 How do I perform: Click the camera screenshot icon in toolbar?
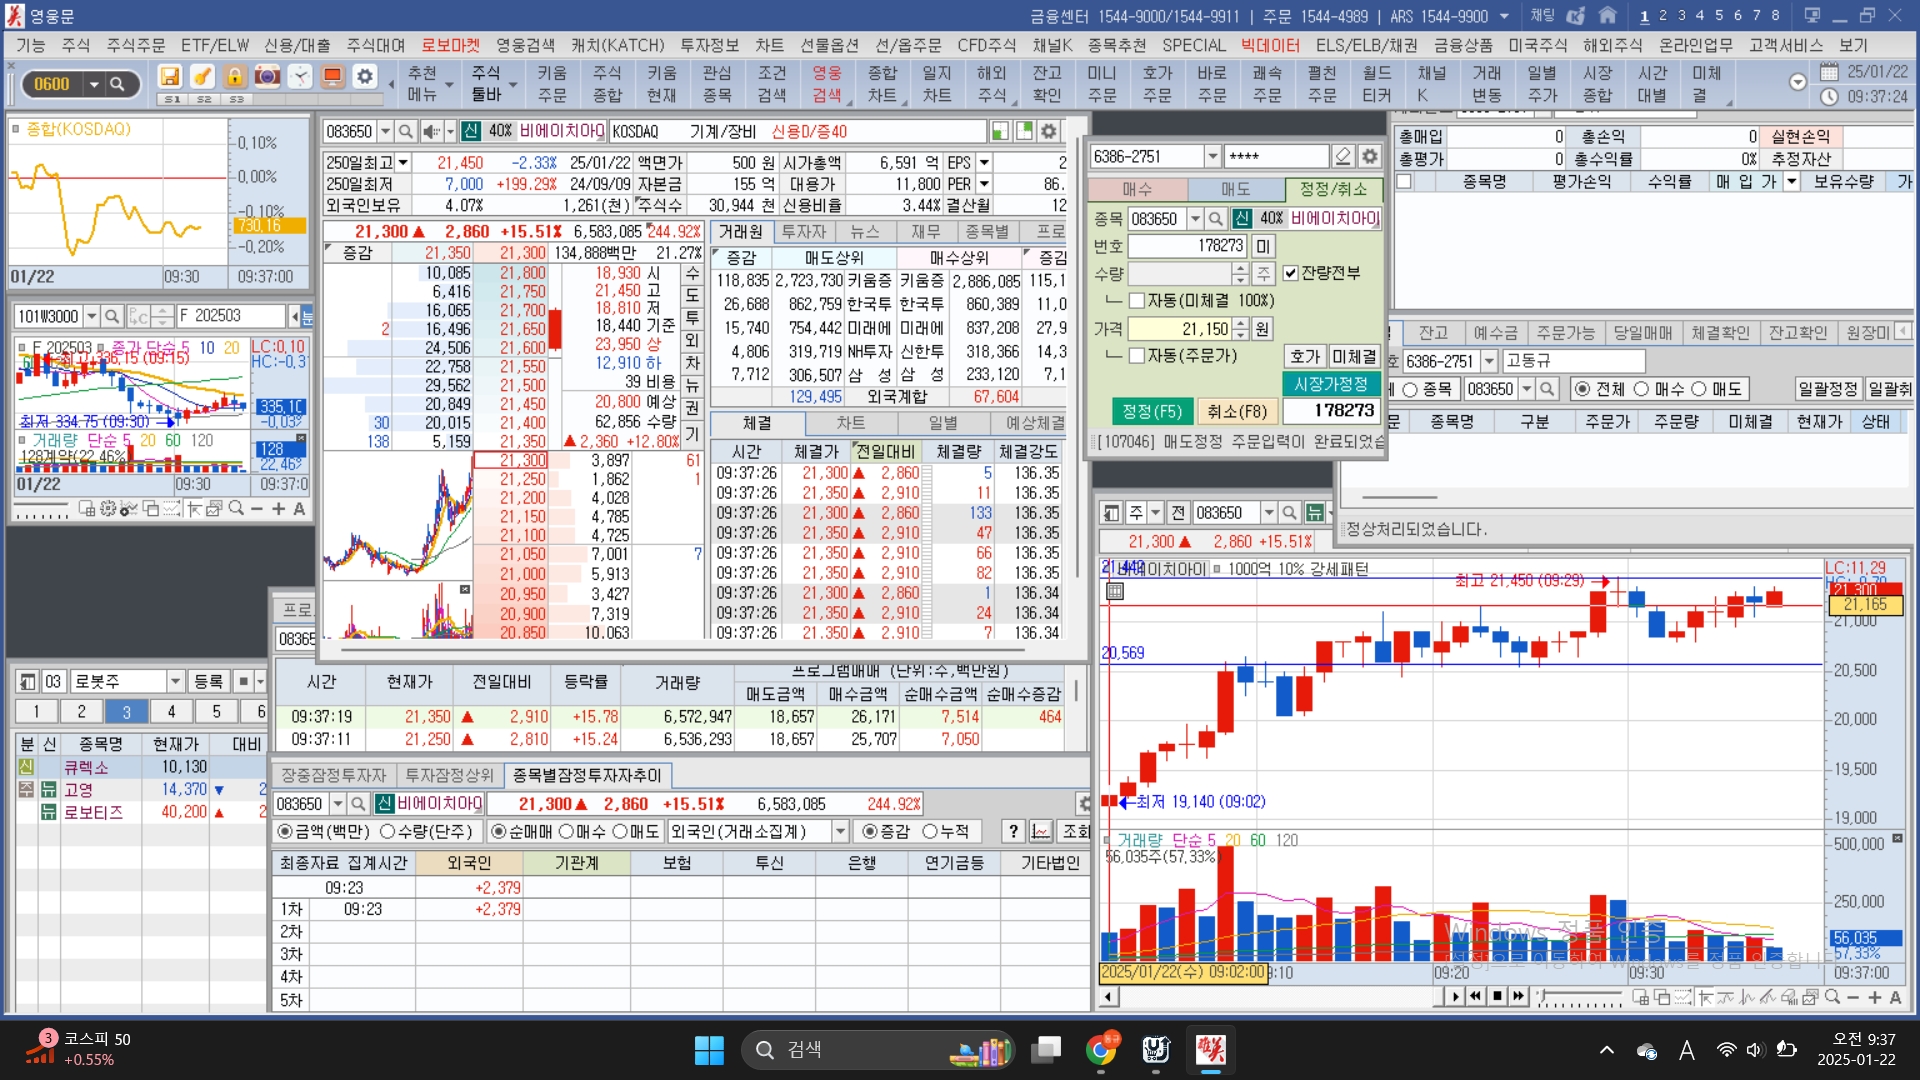[267, 77]
